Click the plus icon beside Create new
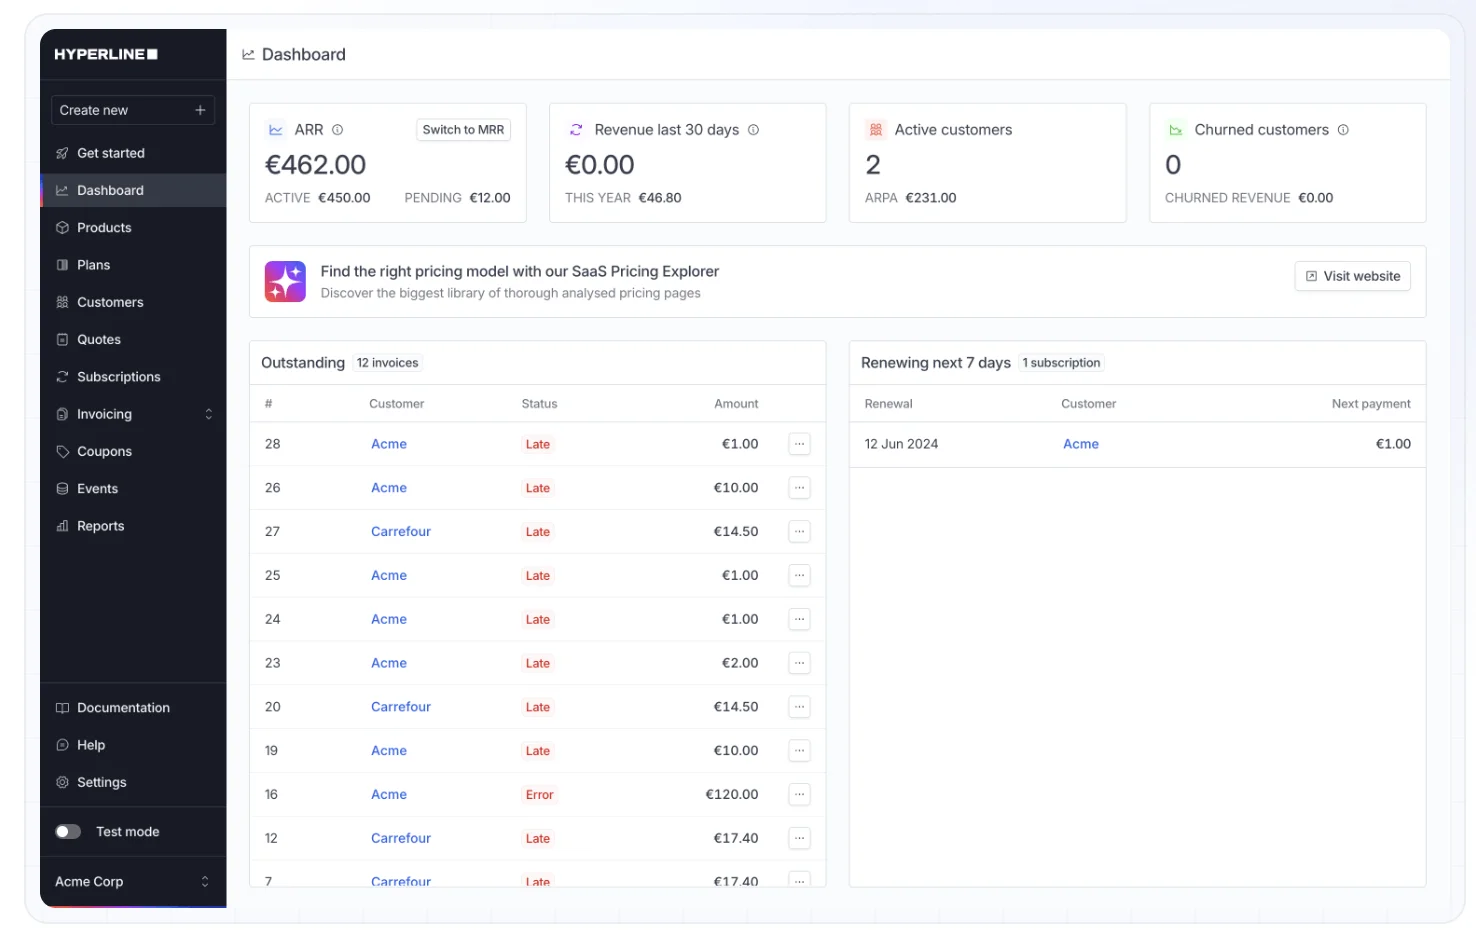The image size is (1476, 932). pyautogui.click(x=200, y=110)
